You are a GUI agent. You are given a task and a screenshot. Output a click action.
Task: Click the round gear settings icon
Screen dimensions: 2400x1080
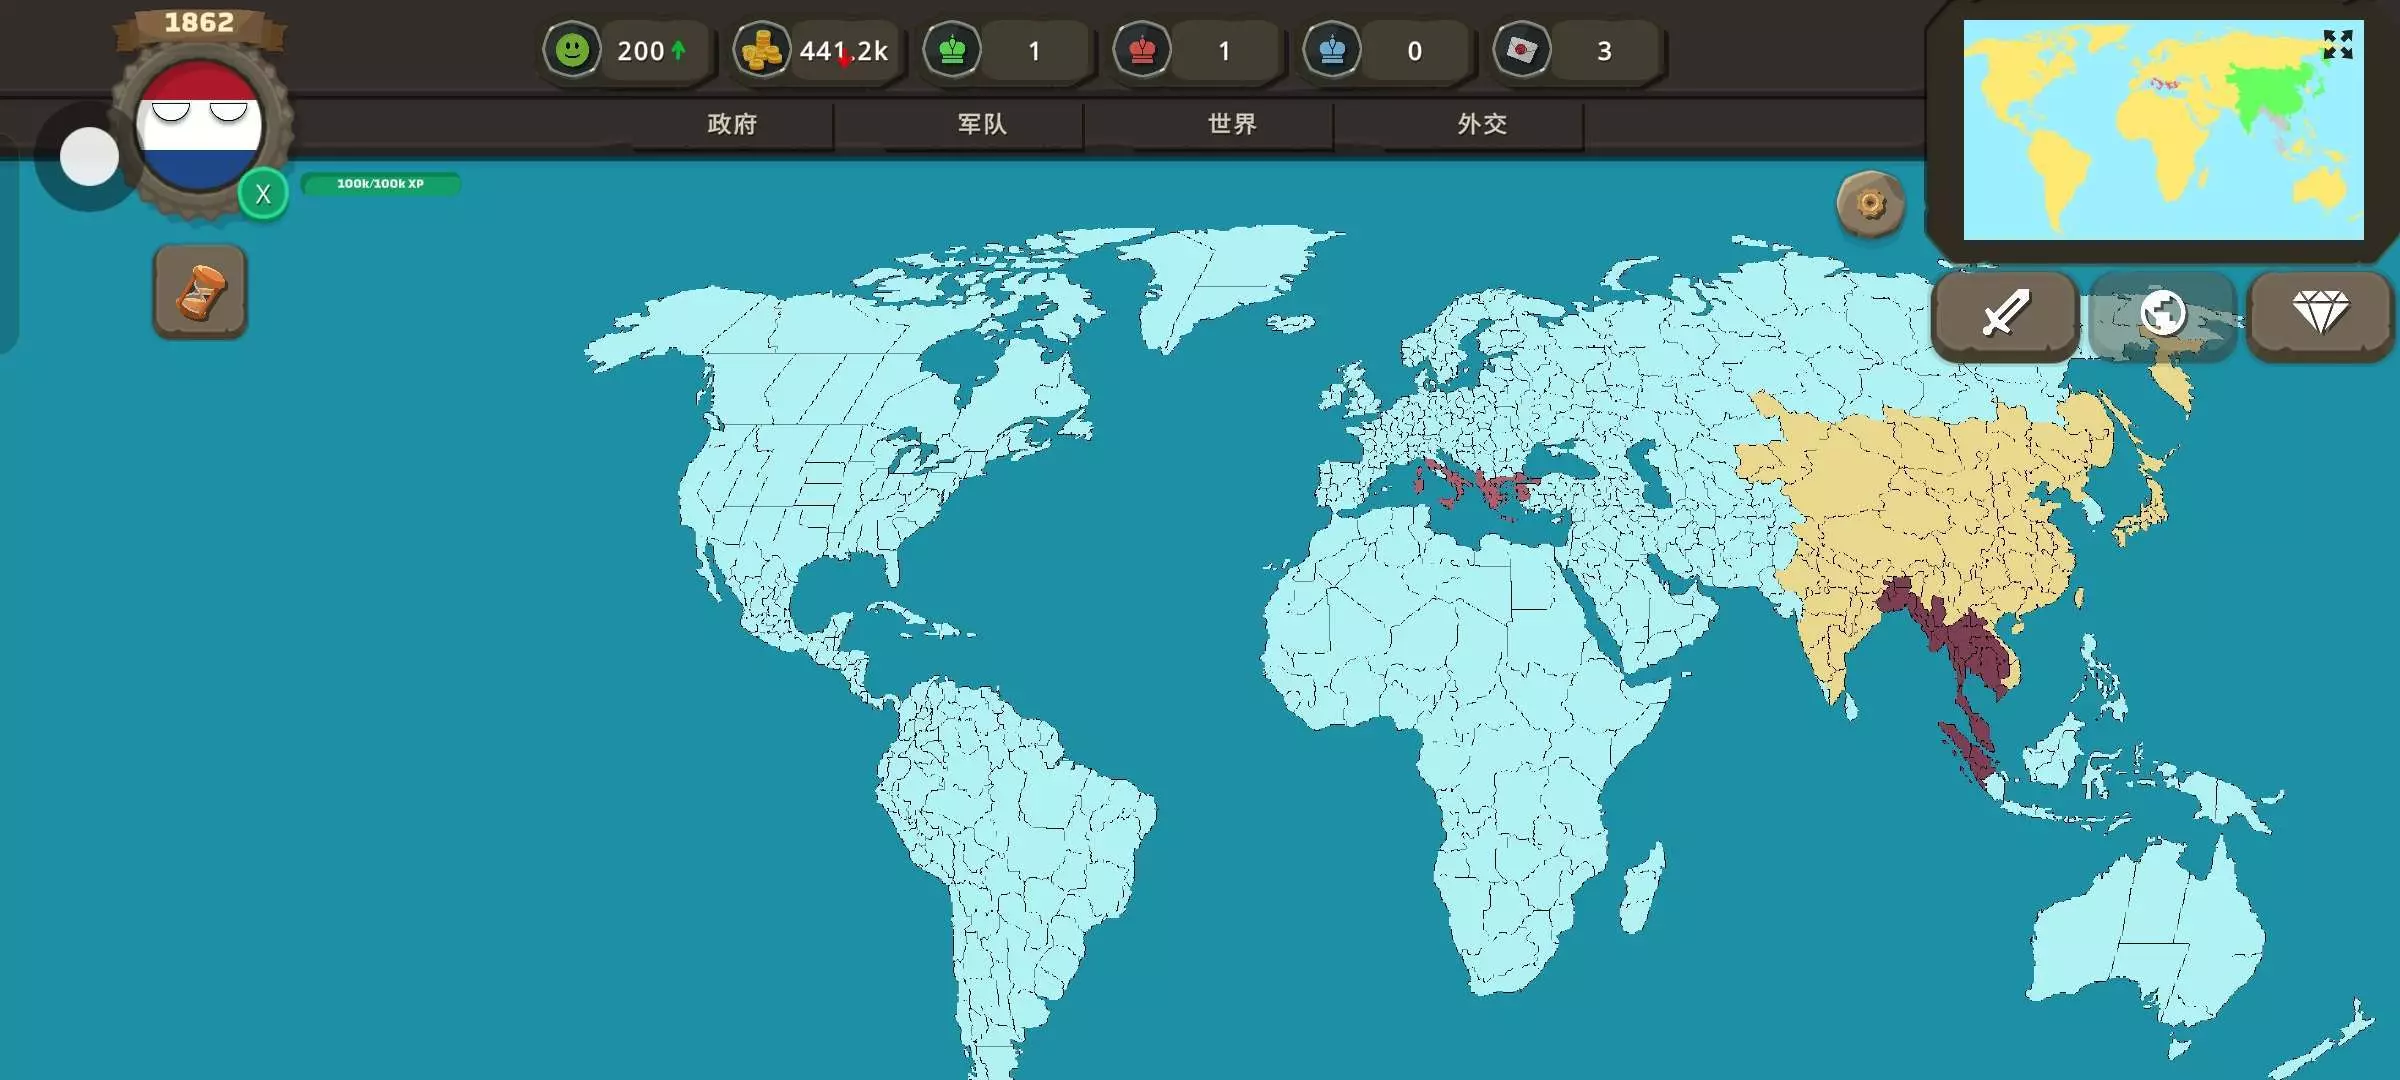(x=1870, y=204)
